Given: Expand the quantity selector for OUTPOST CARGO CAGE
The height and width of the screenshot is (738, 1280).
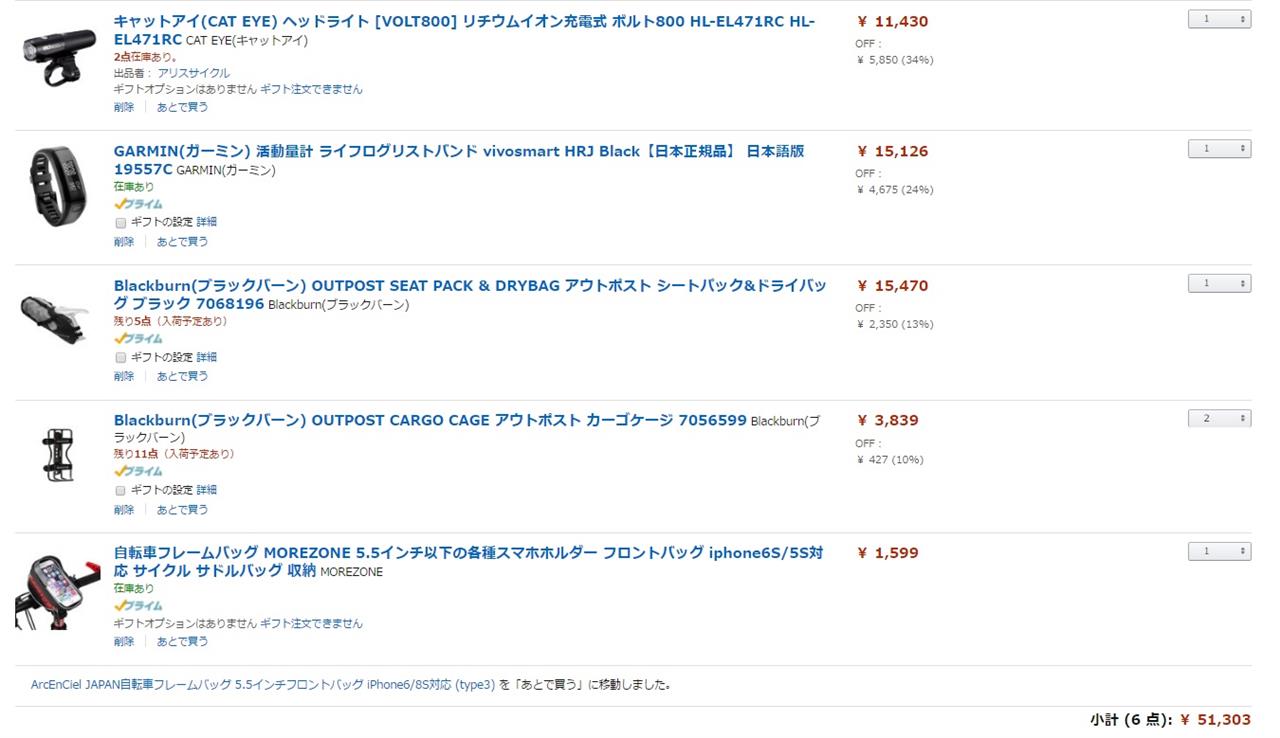Looking at the screenshot, I should pyautogui.click(x=1219, y=418).
